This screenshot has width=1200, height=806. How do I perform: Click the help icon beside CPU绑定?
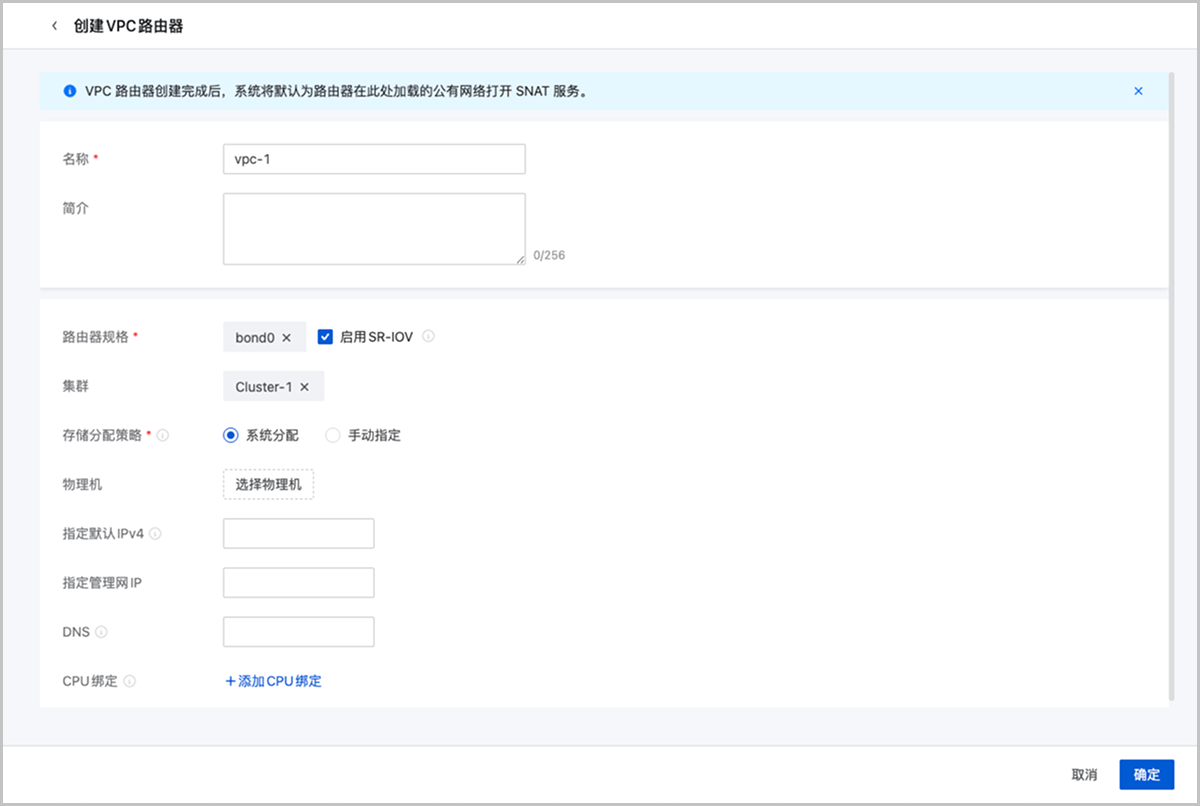click(x=129, y=681)
